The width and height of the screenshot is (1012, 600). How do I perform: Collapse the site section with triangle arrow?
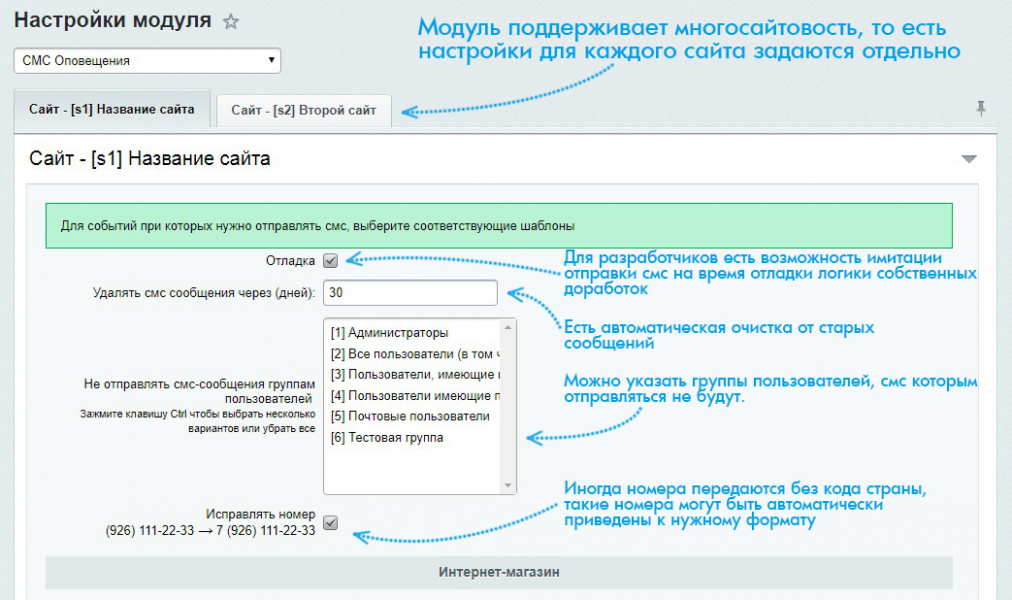click(x=969, y=159)
